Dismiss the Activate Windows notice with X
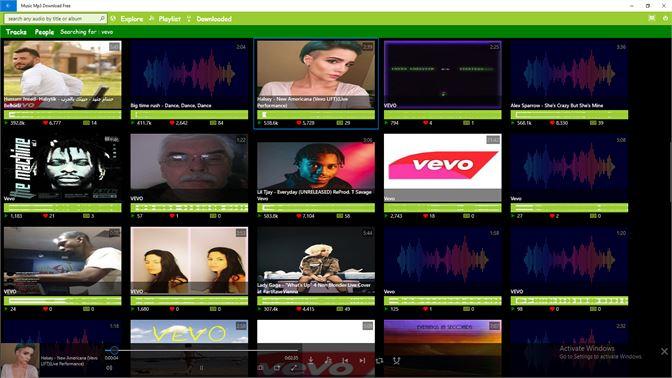The width and height of the screenshot is (672, 378). [664, 351]
